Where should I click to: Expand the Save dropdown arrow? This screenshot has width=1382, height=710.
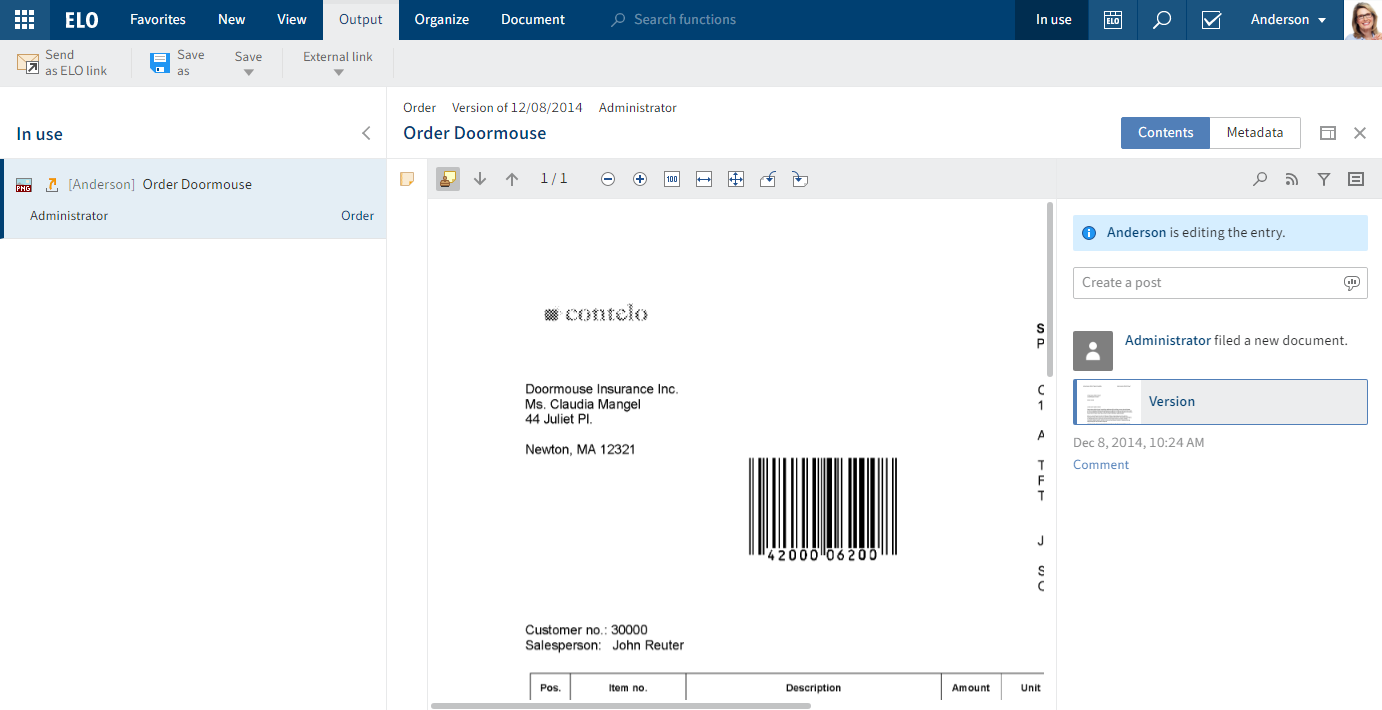pyautogui.click(x=248, y=71)
